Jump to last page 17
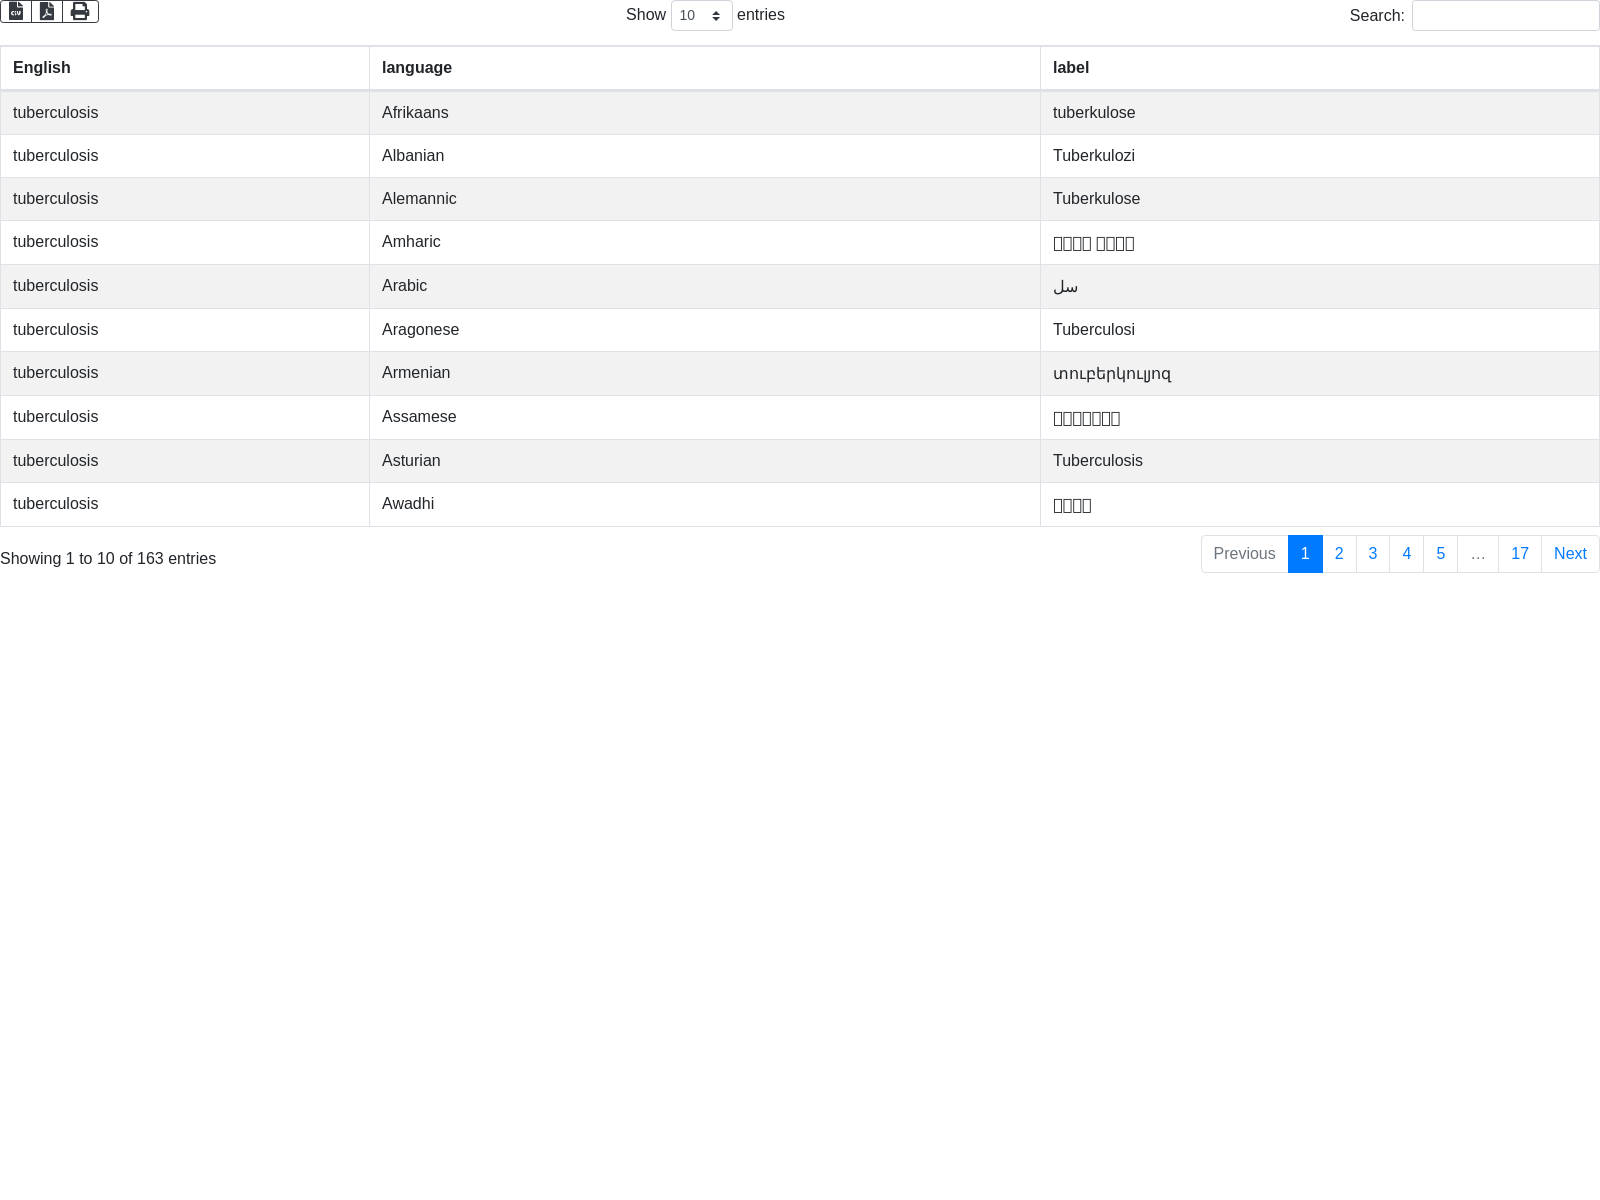The image size is (1600, 1200). point(1519,554)
